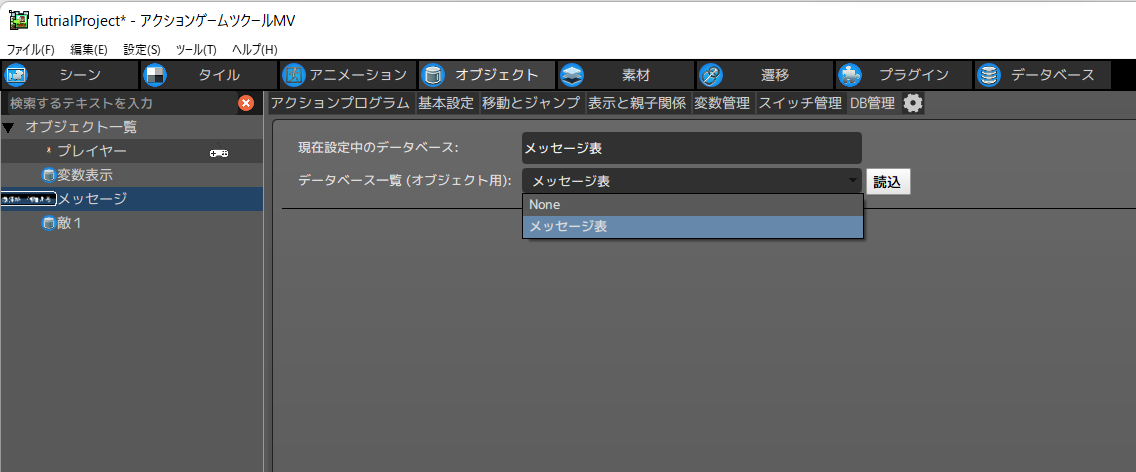Image resolution: width=1136 pixels, height=472 pixels.
Task: Select メッセージ in object list
Action: click(131, 199)
